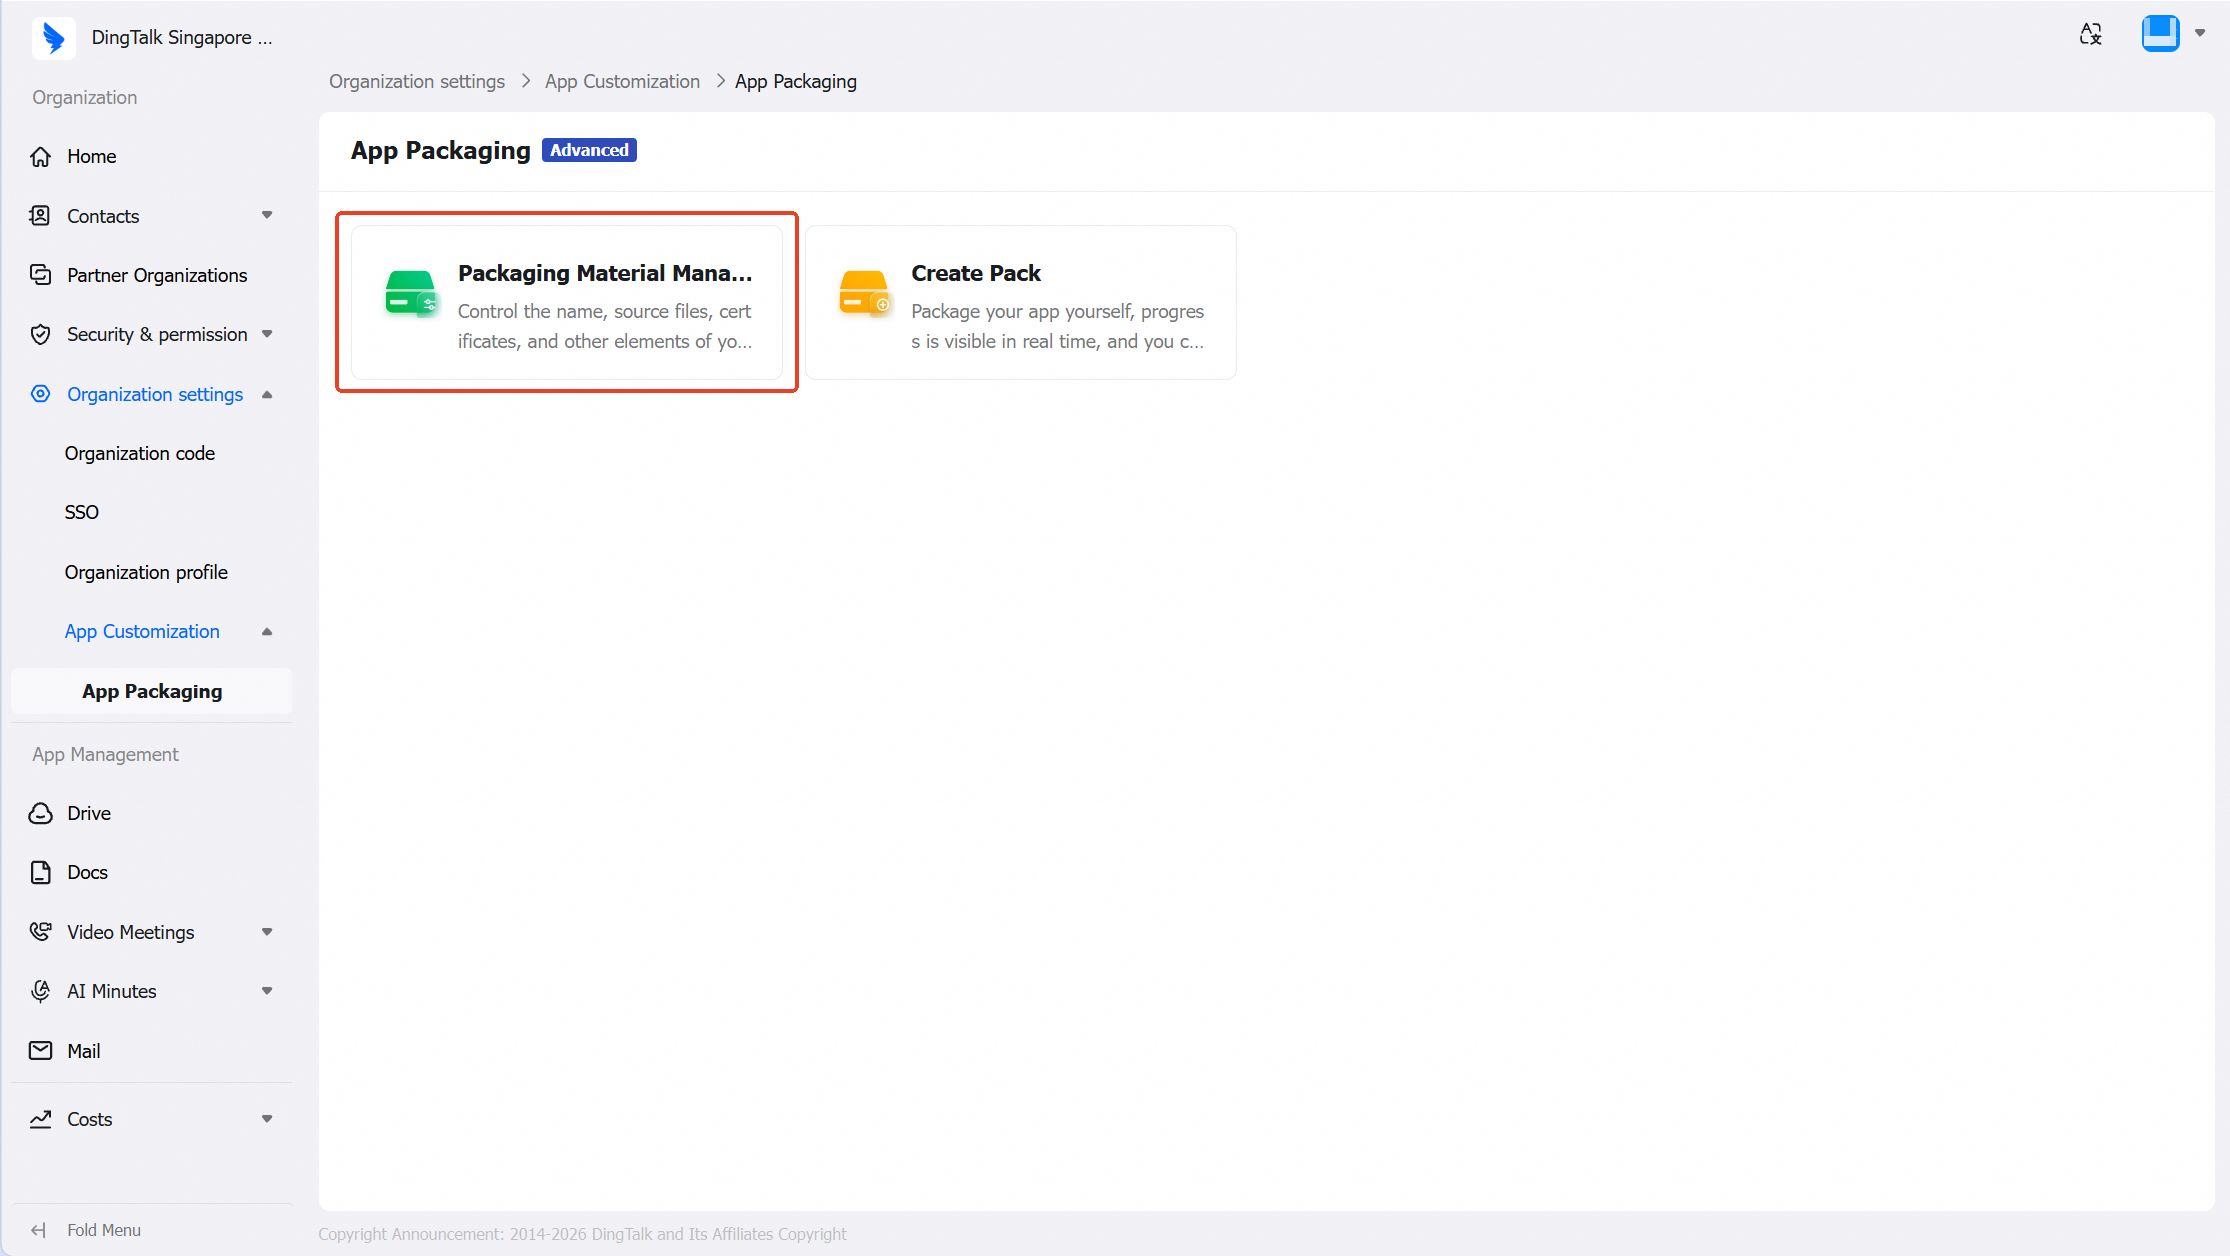
Task: Click App Customization sidebar label
Action: (x=142, y=631)
